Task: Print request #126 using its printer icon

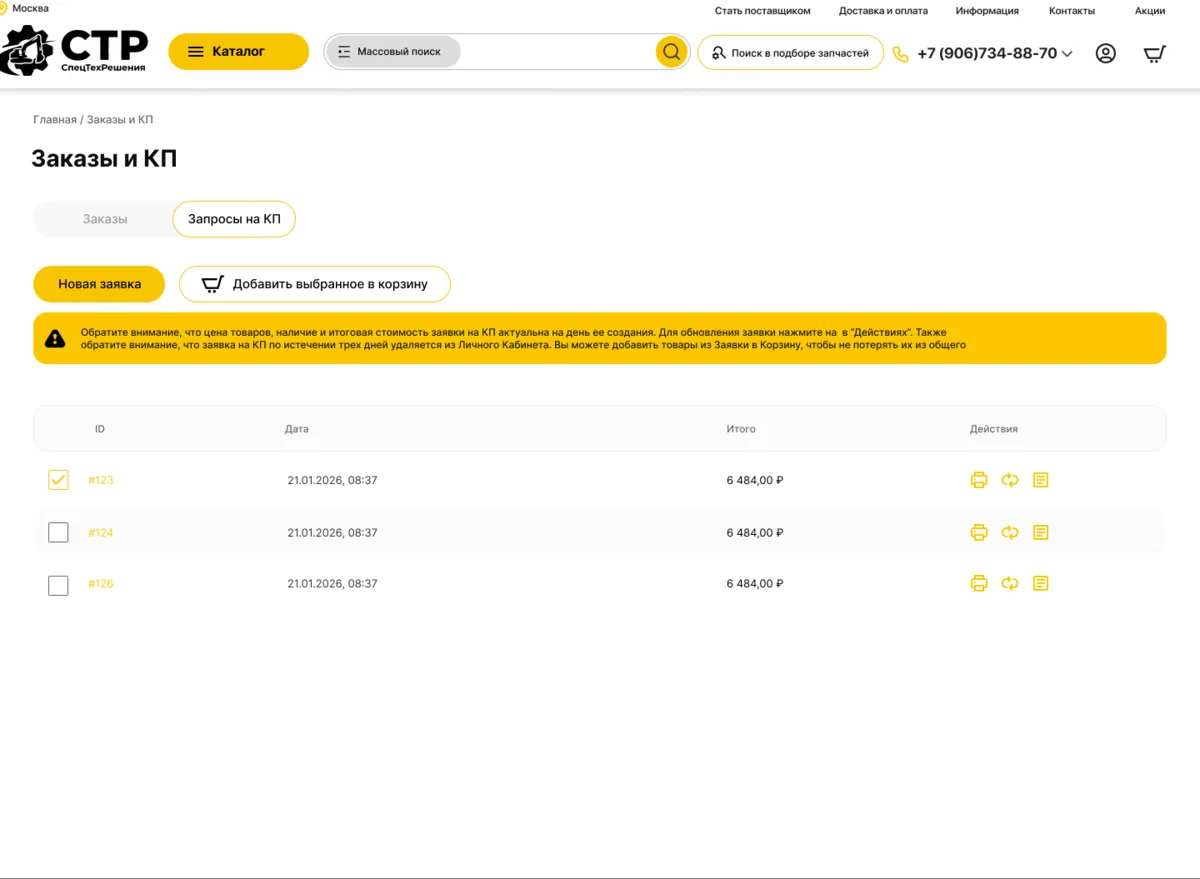Action: pos(979,583)
